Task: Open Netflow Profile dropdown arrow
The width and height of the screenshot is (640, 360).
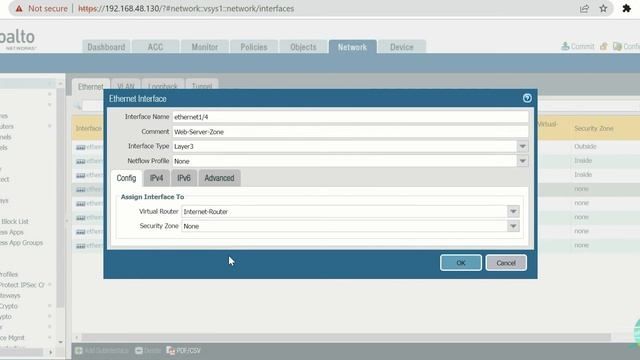Action: (x=522, y=161)
